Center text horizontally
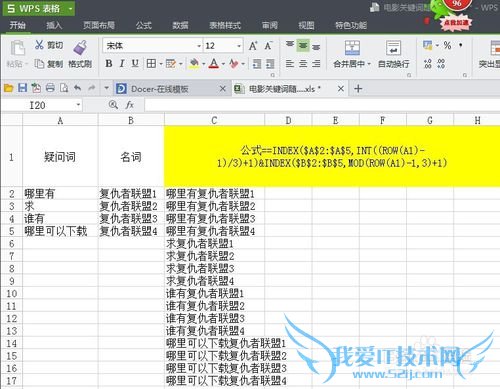This screenshot has width=500, height=389. (x=303, y=63)
